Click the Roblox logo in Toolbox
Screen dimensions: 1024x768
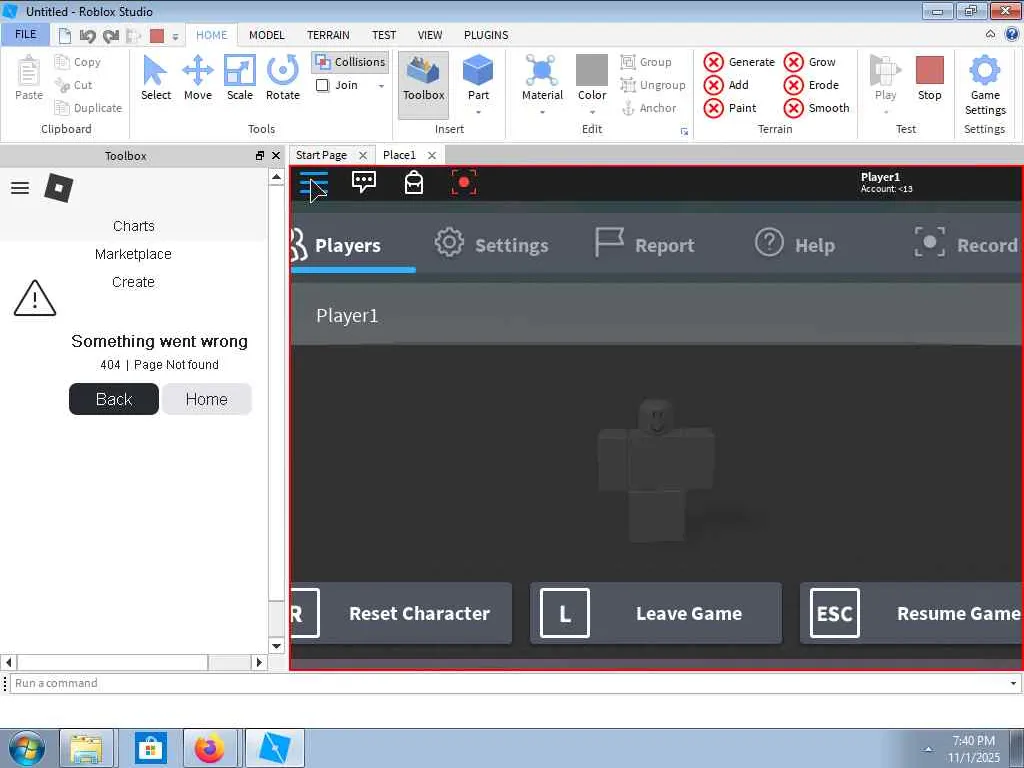(x=59, y=188)
